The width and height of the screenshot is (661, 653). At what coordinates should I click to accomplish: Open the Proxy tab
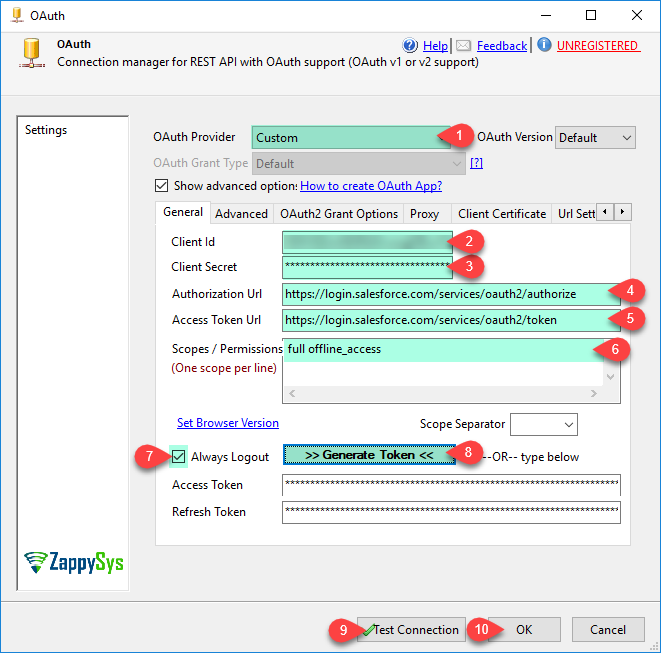click(x=425, y=214)
